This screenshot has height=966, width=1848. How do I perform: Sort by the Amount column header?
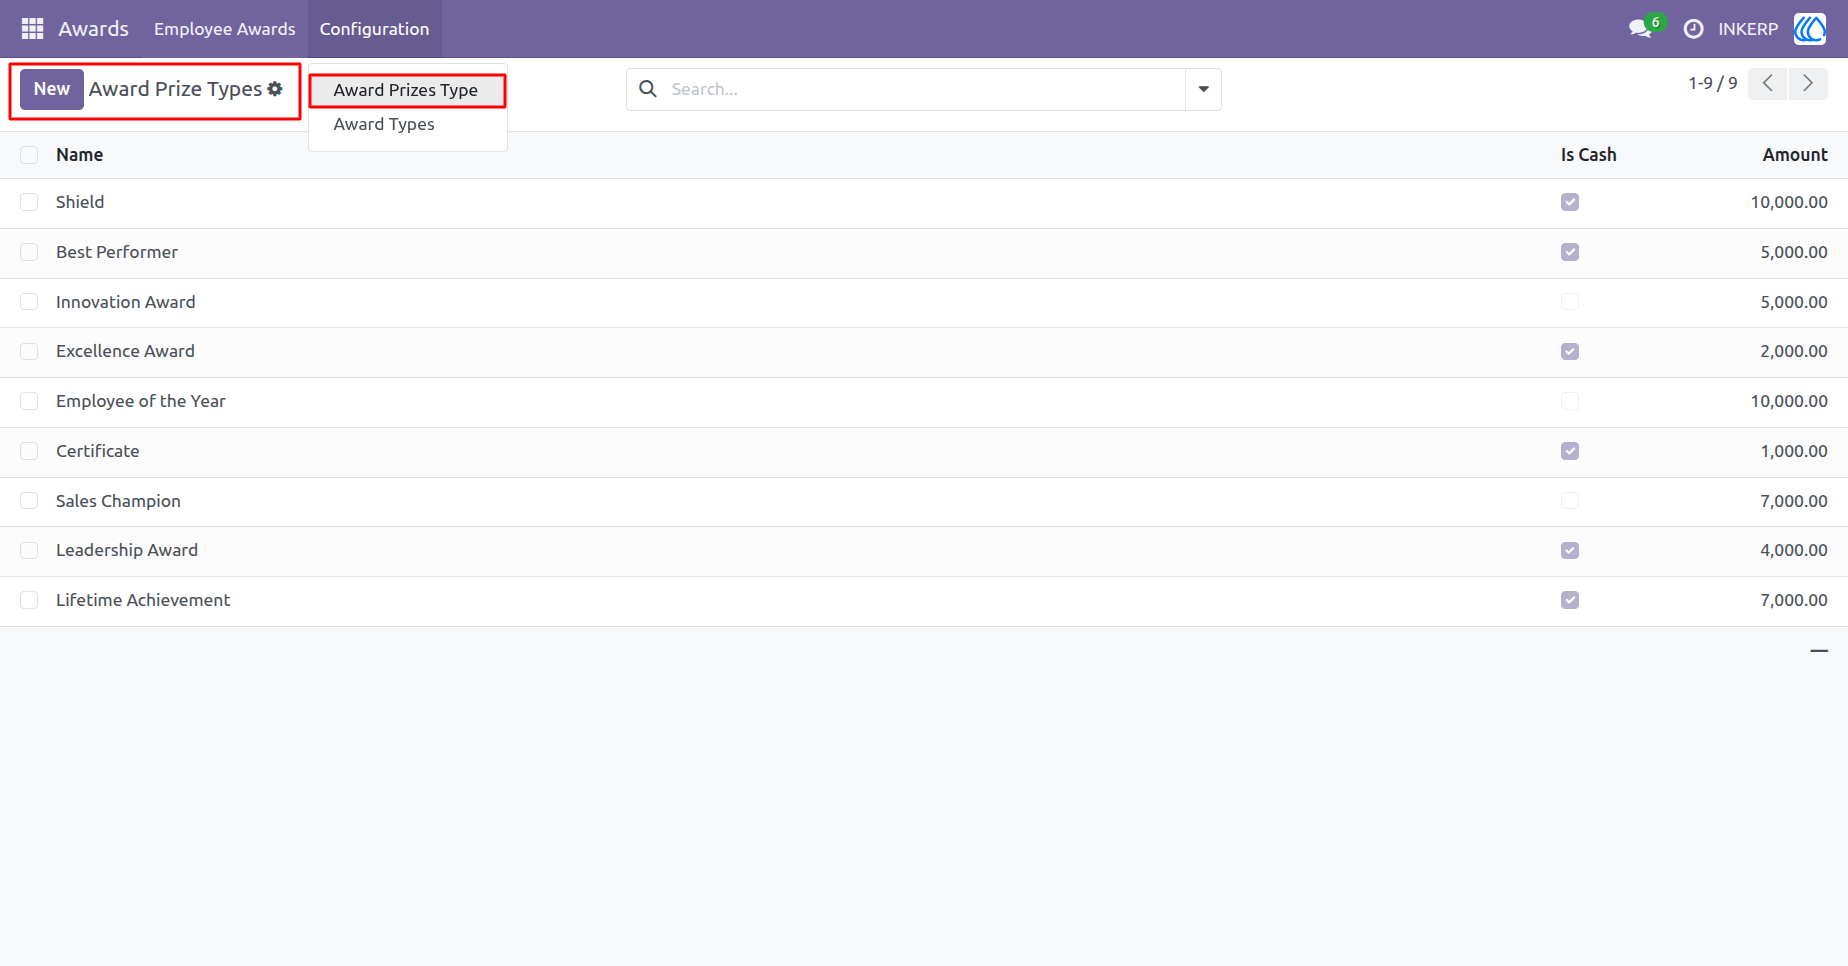(x=1795, y=155)
